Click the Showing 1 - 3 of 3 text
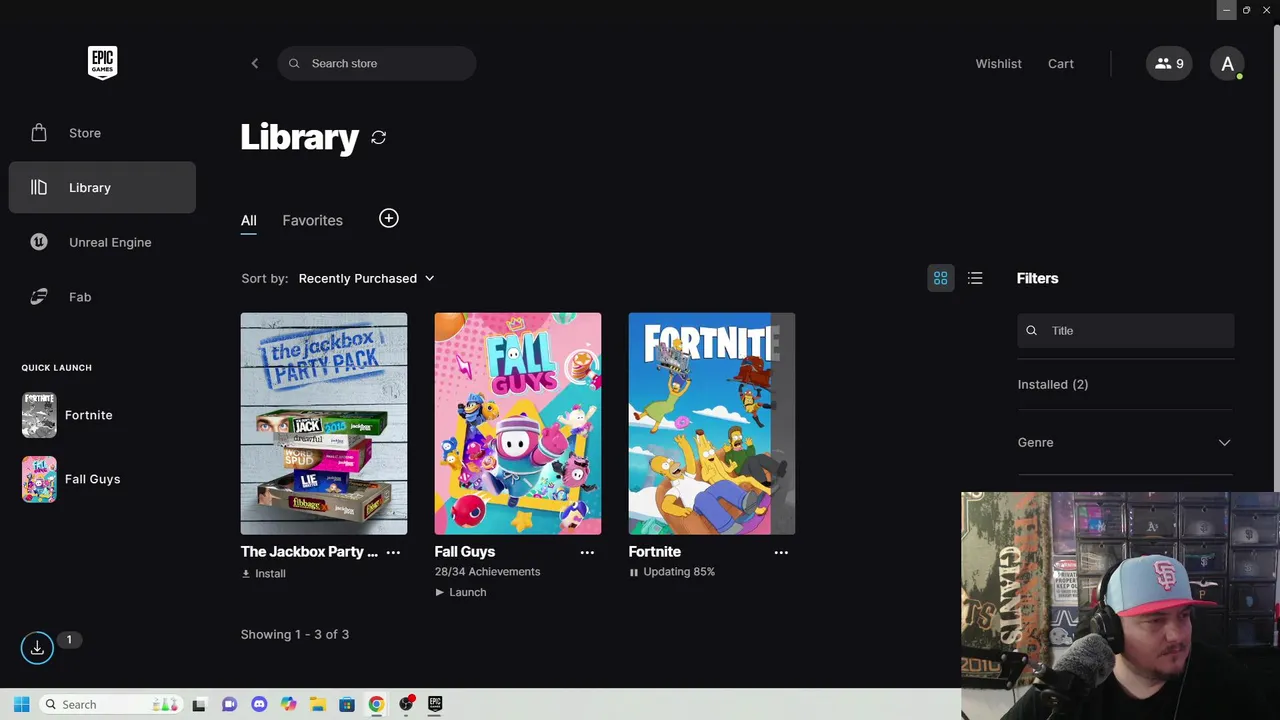This screenshot has width=1280, height=720. tap(295, 634)
